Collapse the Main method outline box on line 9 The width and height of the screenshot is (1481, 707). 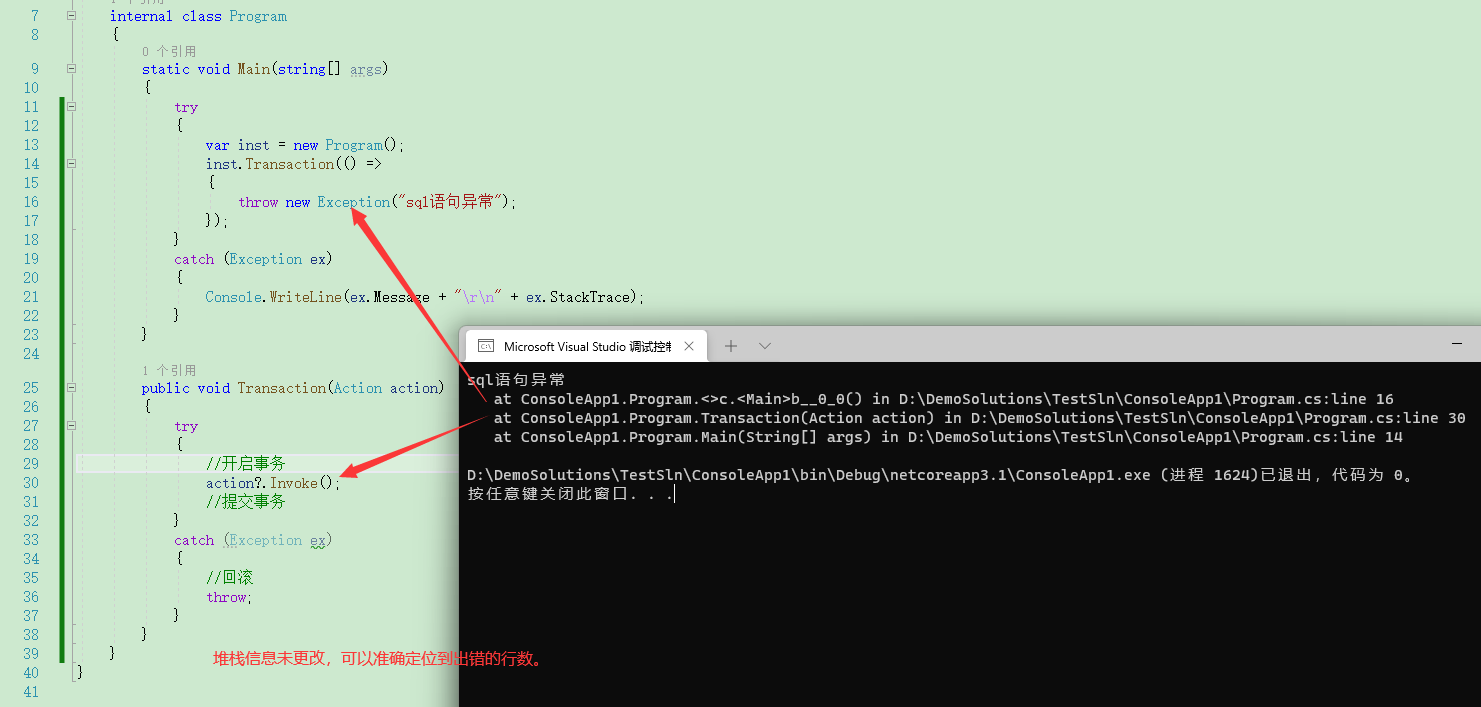tap(71, 69)
